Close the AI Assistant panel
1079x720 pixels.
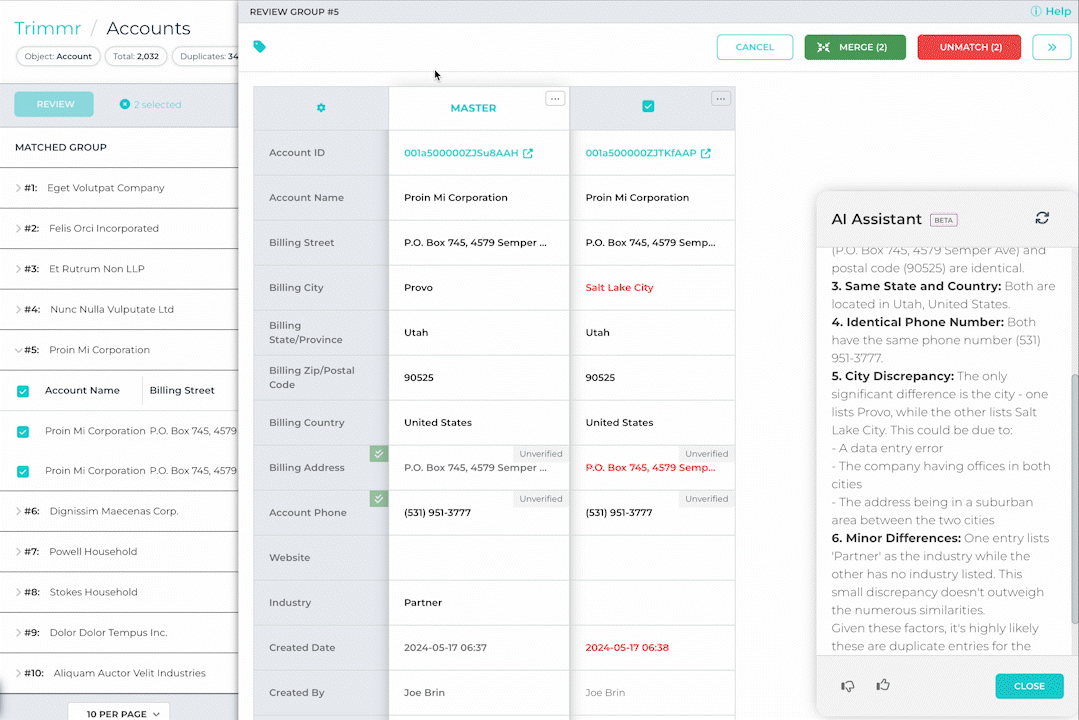click(1029, 685)
